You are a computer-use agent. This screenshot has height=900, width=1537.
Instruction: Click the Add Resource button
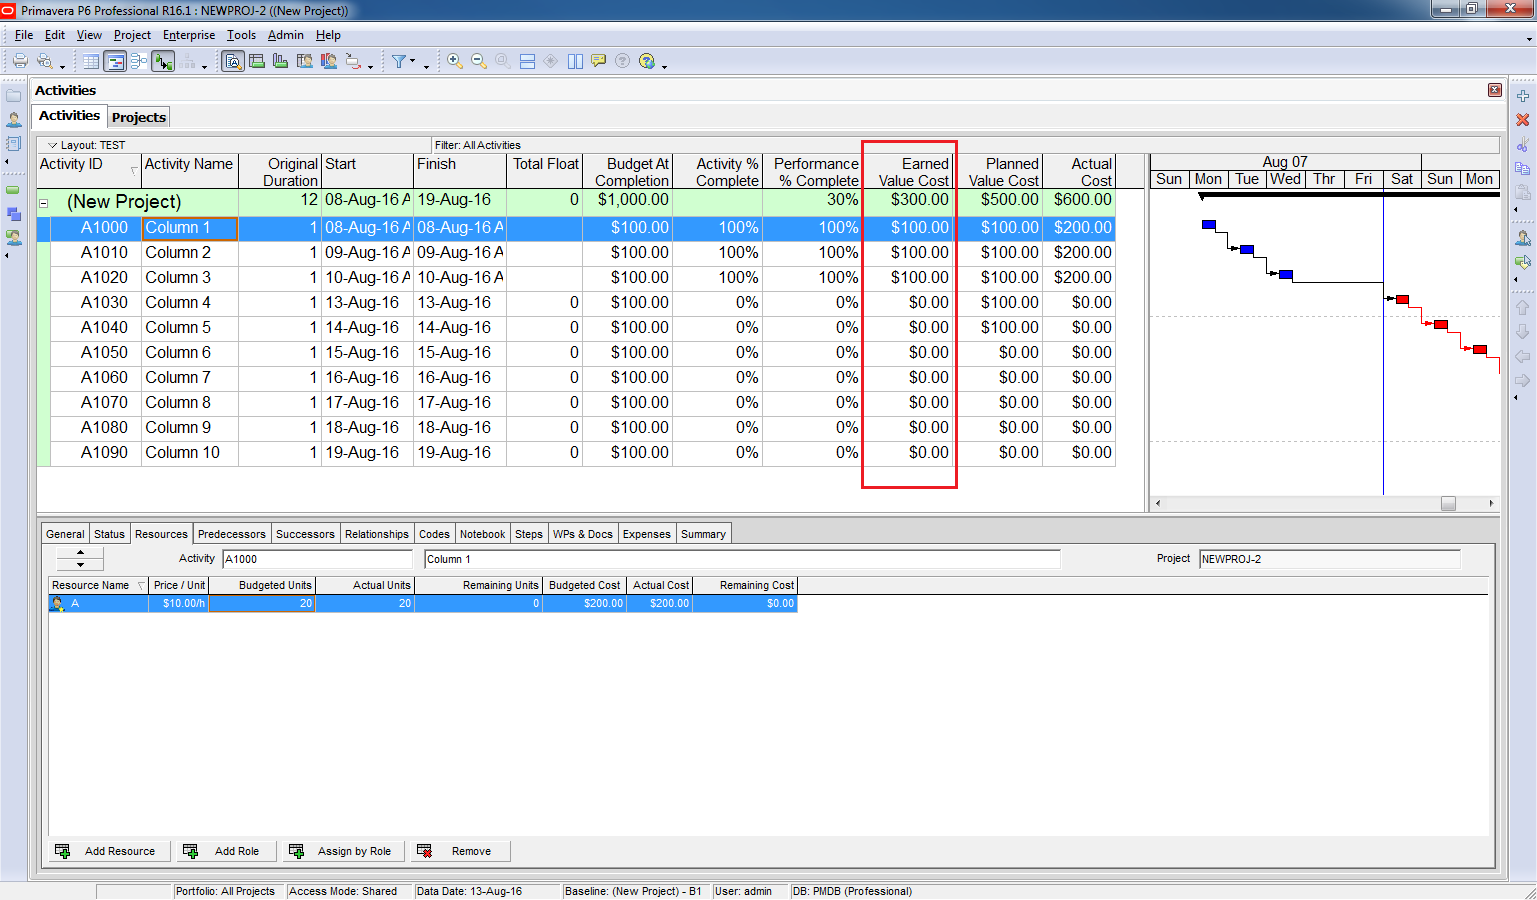point(109,851)
